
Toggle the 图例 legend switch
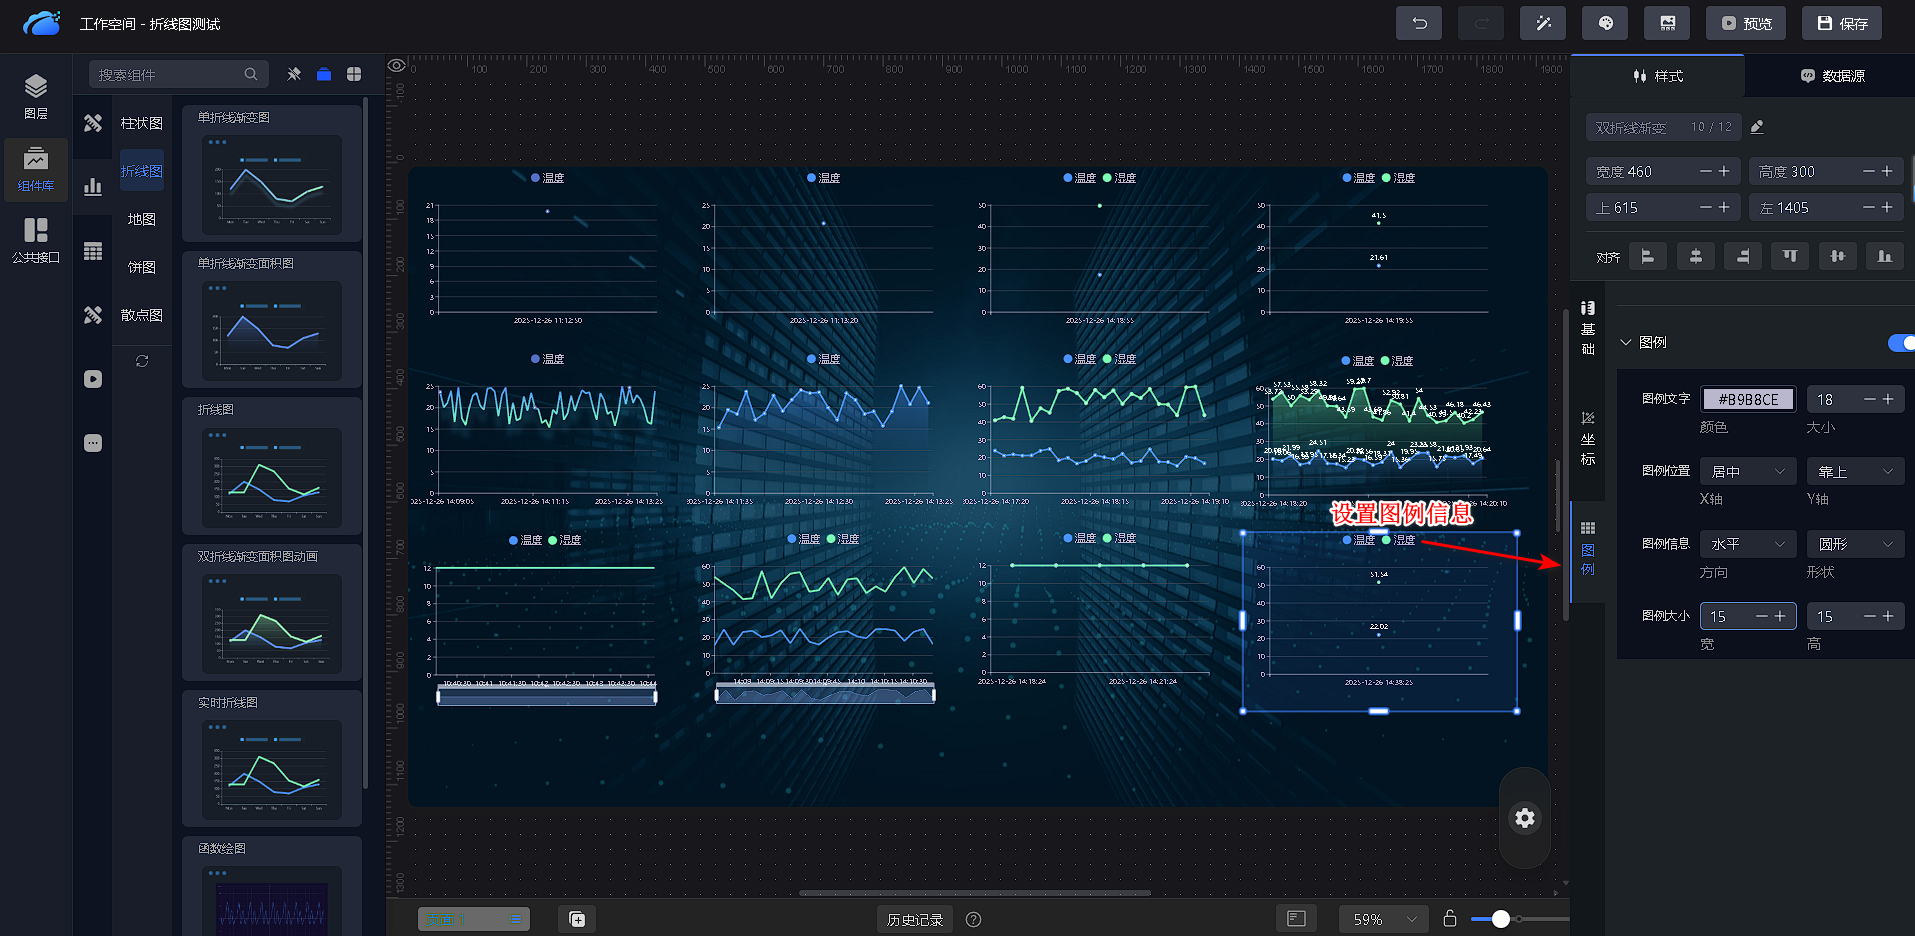click(x=1901, y=343)
